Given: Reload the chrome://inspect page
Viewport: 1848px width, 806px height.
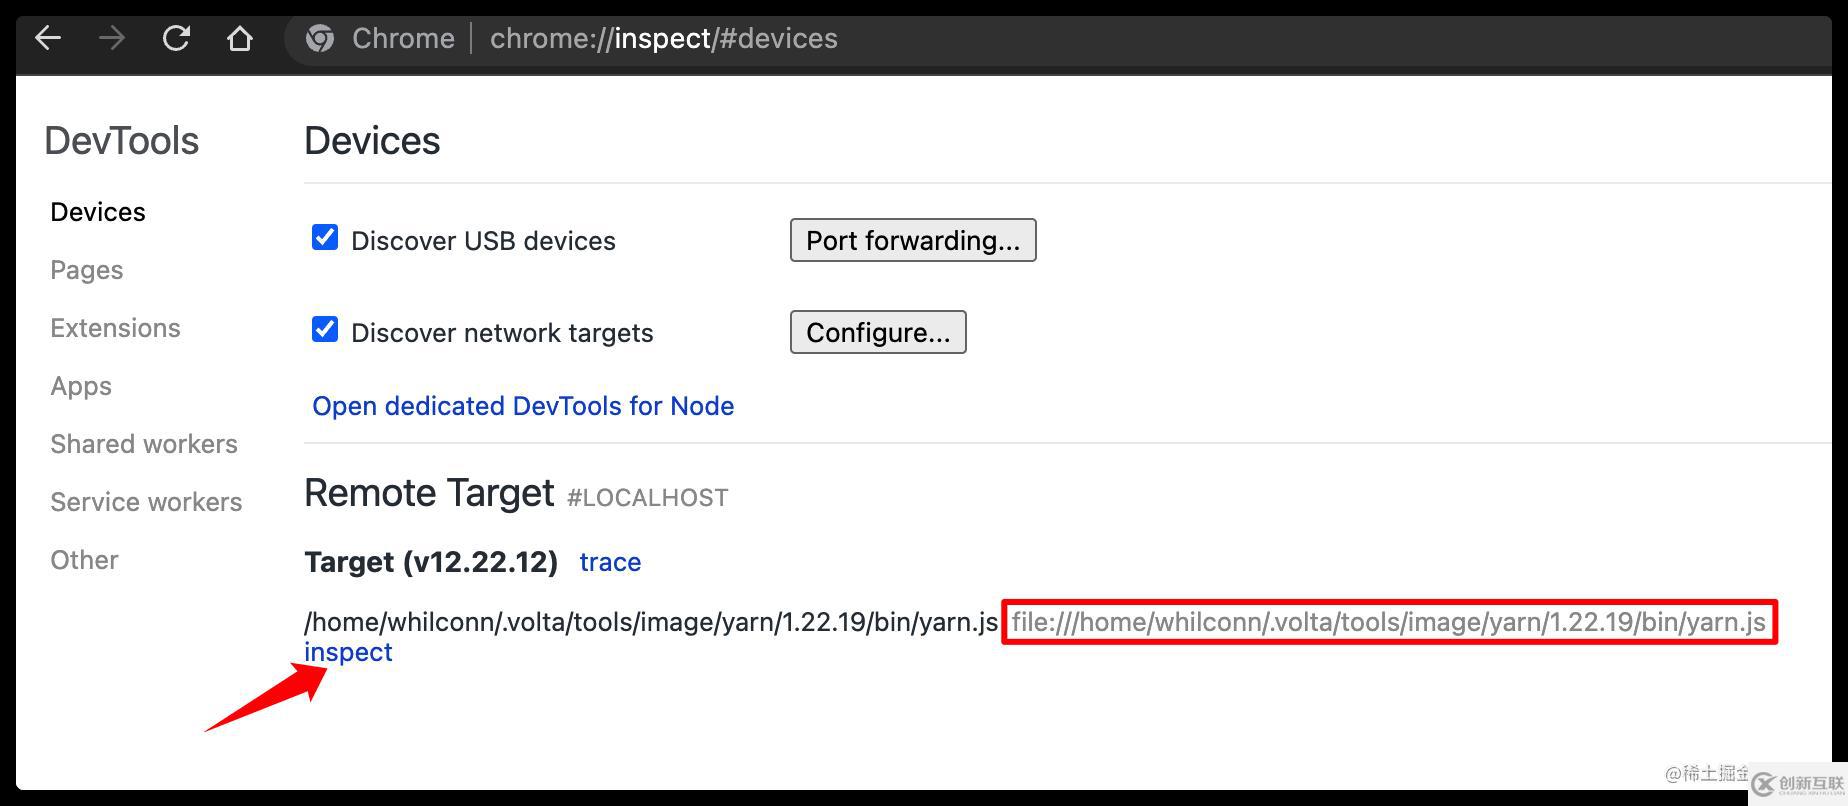Looking at the screenshot, I should [x=176, y=39].
